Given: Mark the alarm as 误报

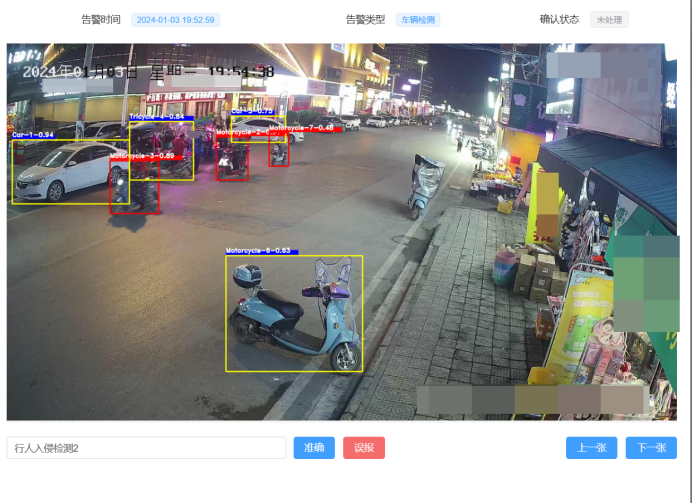Looking at the screenshot, I should tap(364, 448).
